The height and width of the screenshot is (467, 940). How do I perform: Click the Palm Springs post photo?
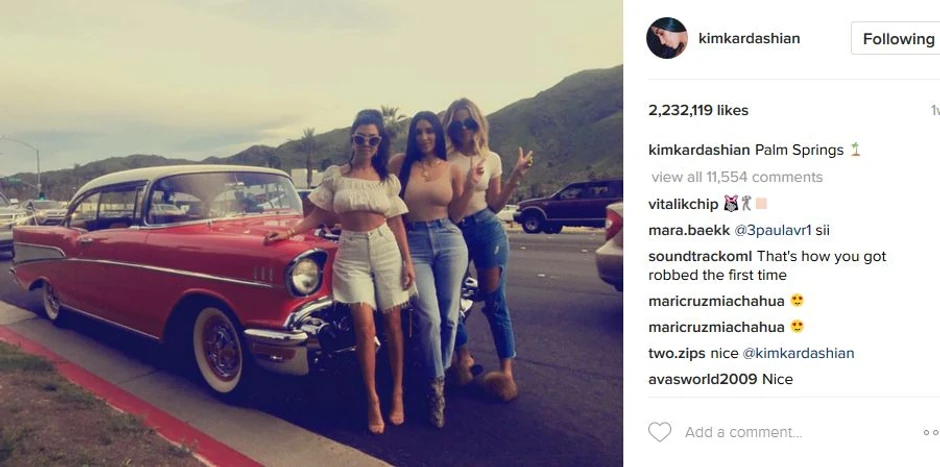click(311, 233)
